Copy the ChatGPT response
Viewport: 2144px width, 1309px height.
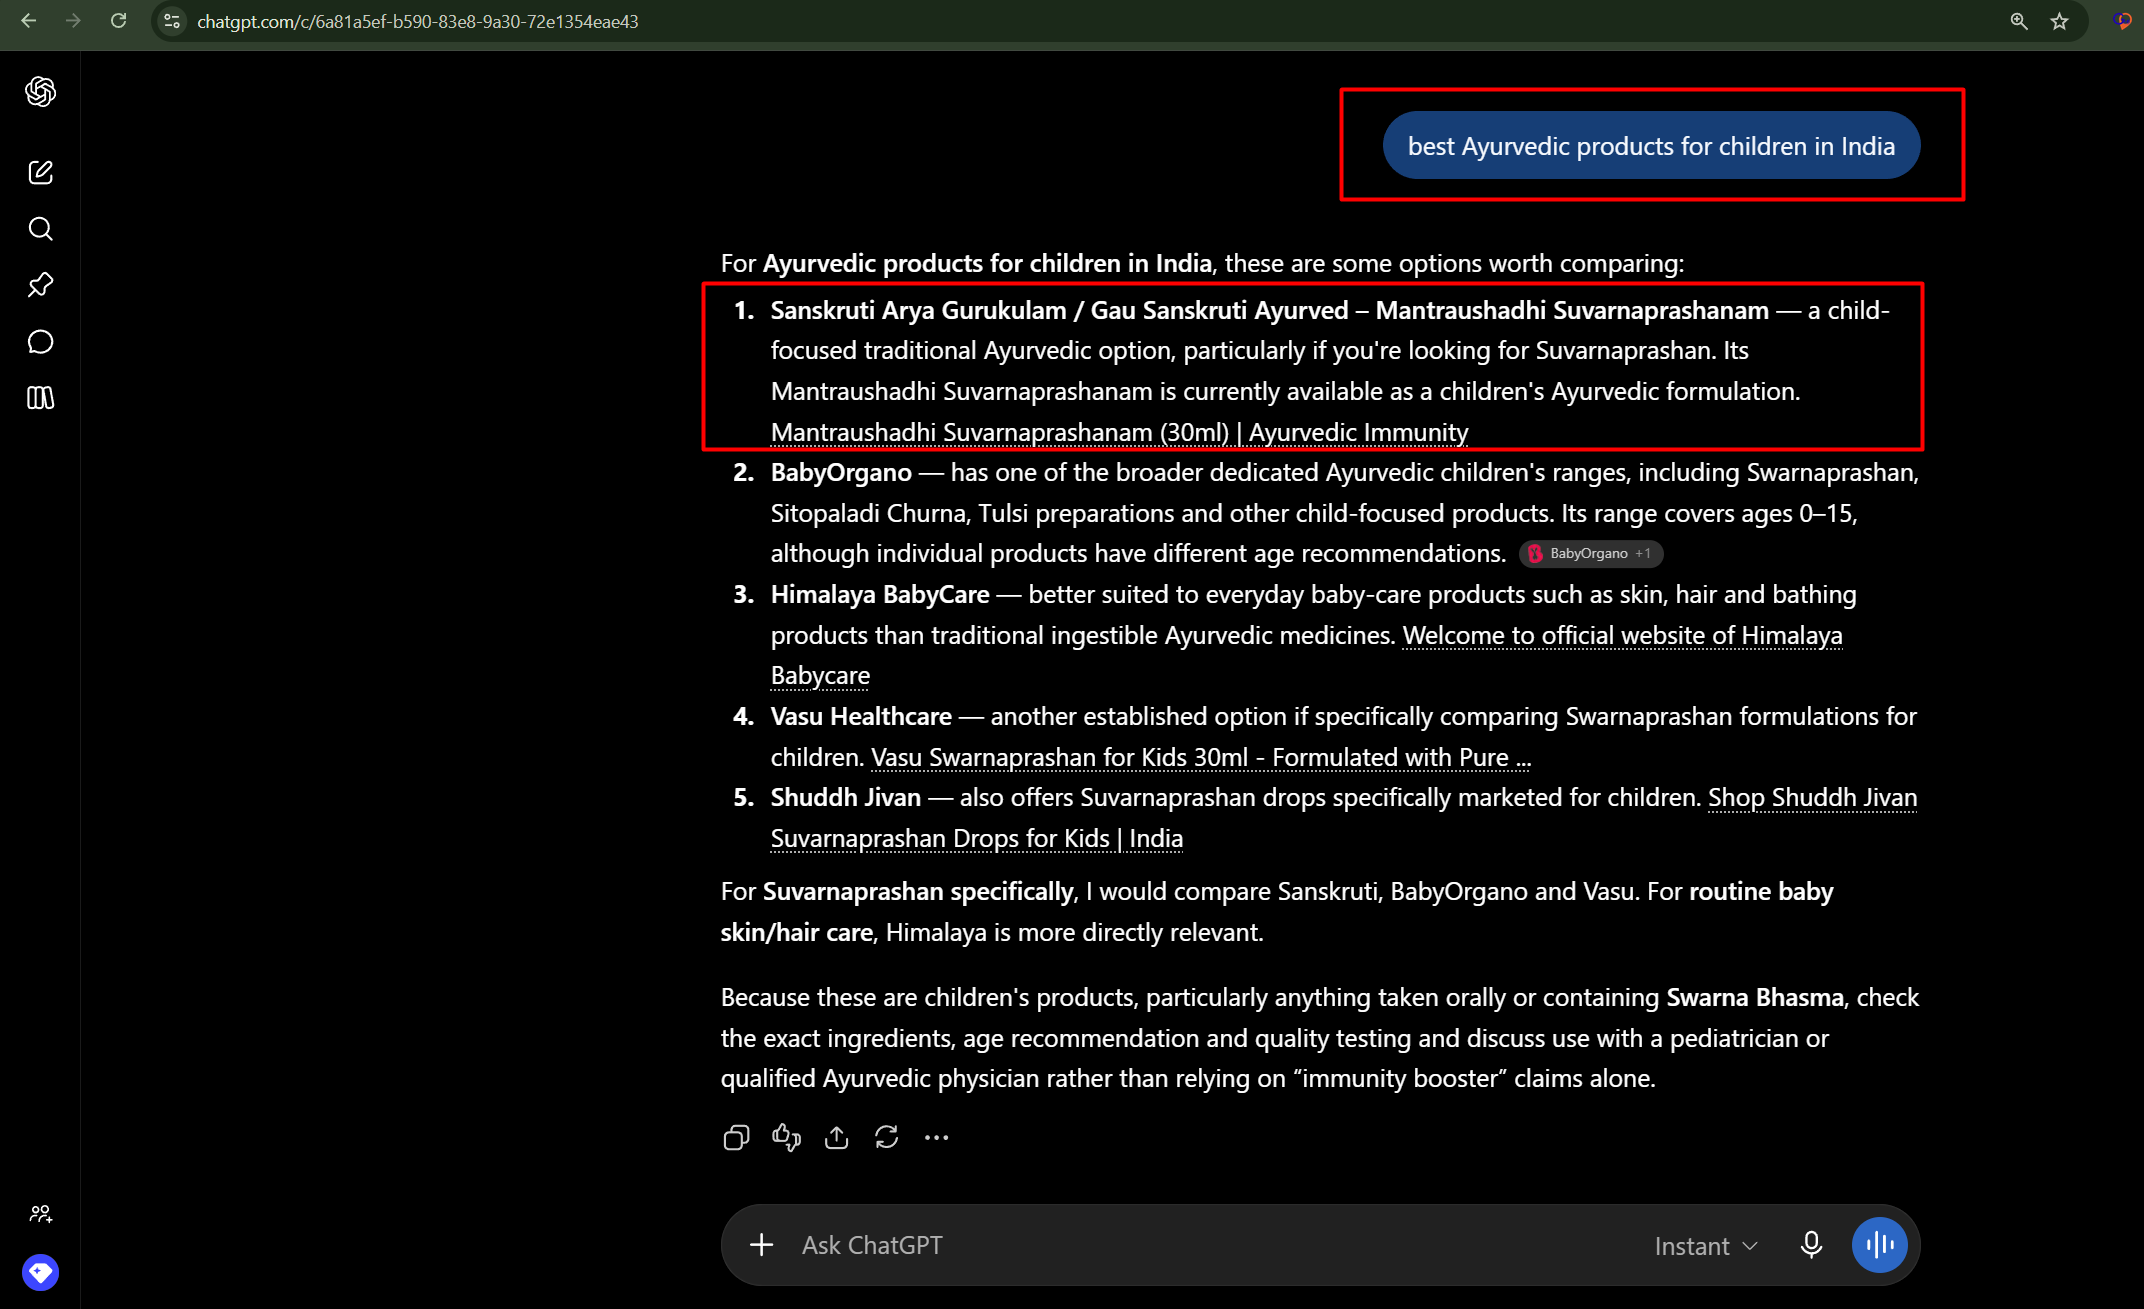[x=736, y=1138]
